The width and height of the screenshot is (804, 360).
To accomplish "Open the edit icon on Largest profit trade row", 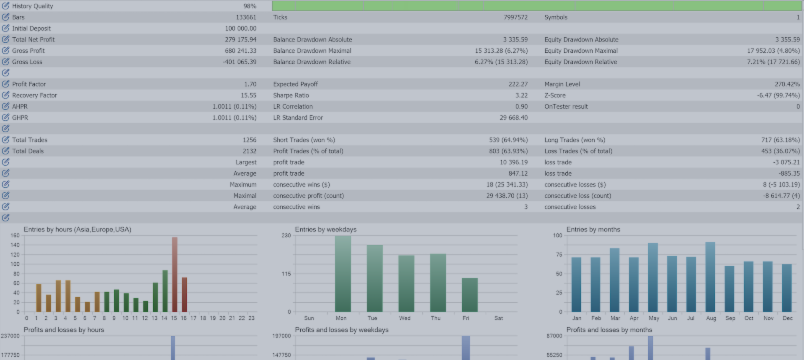I will pyautogui.click(x=6, y=162).
